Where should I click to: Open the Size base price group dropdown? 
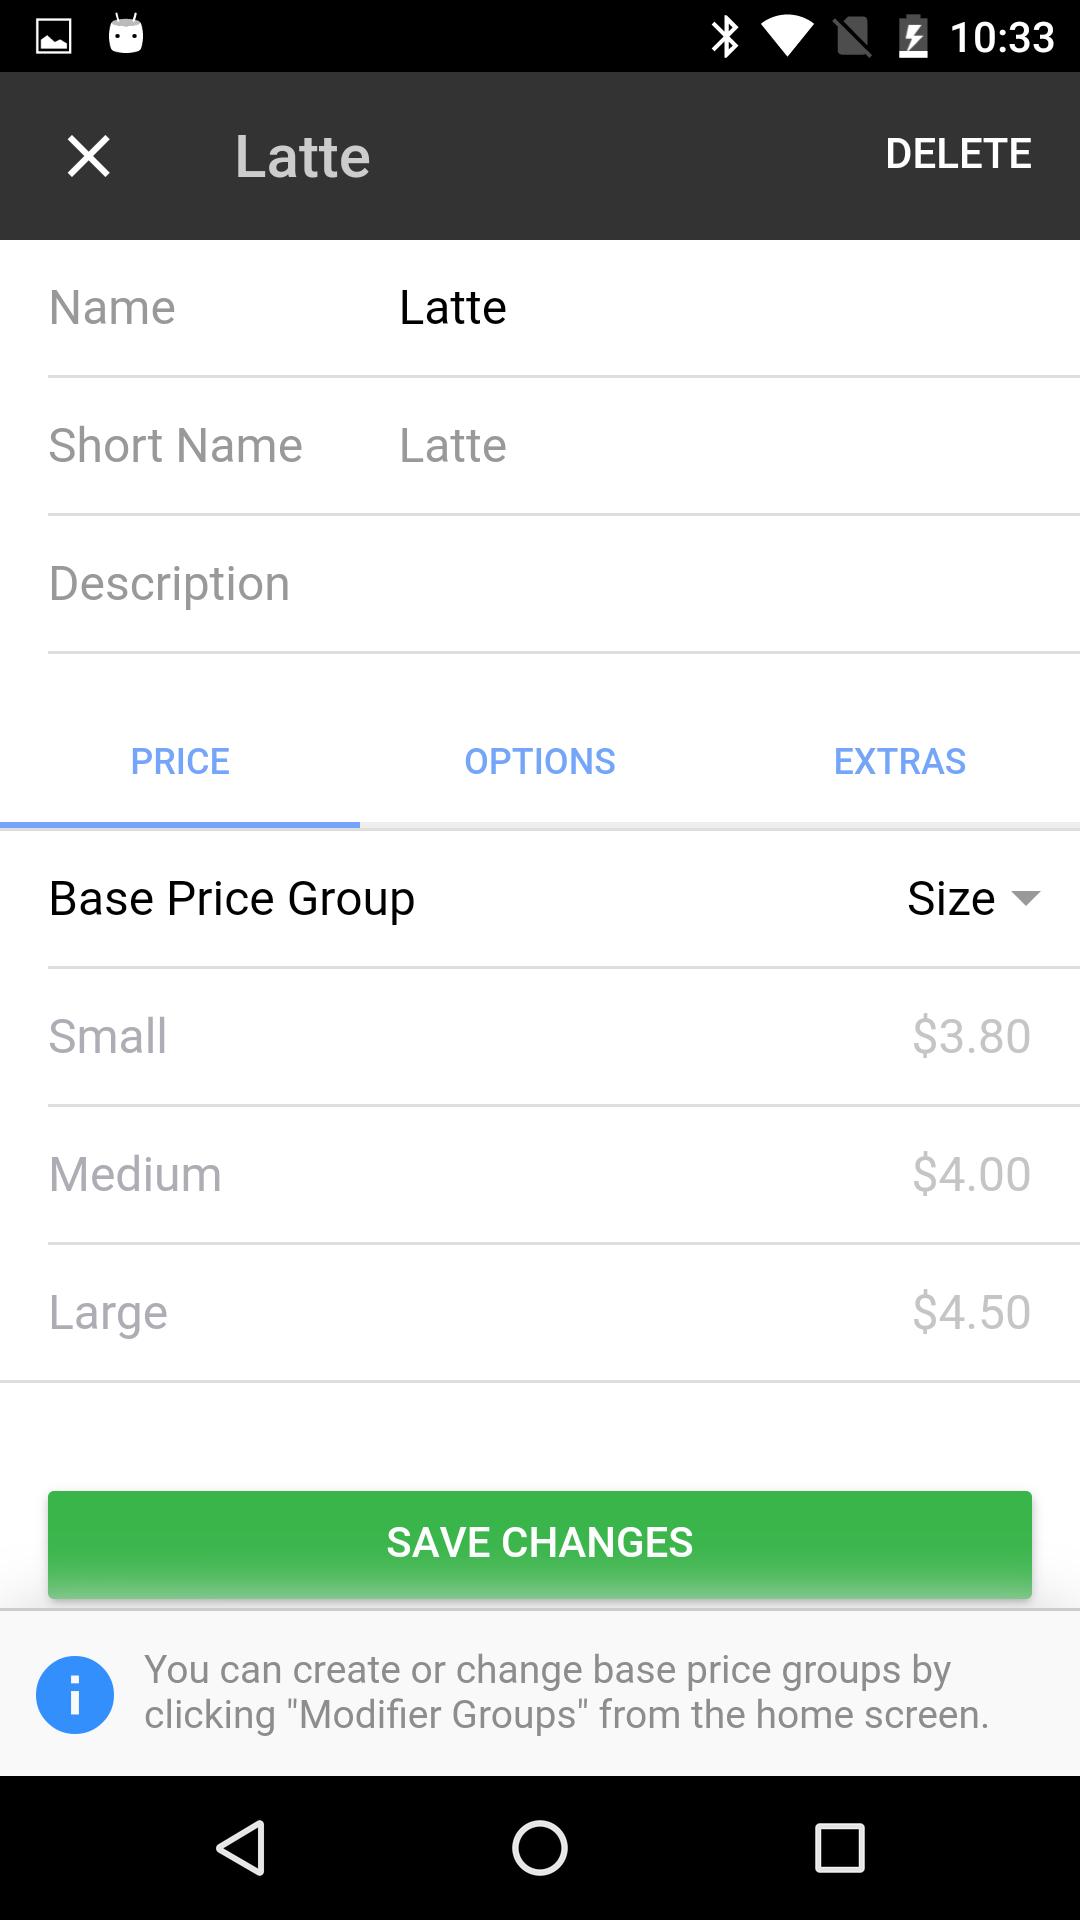click(972, 898)
